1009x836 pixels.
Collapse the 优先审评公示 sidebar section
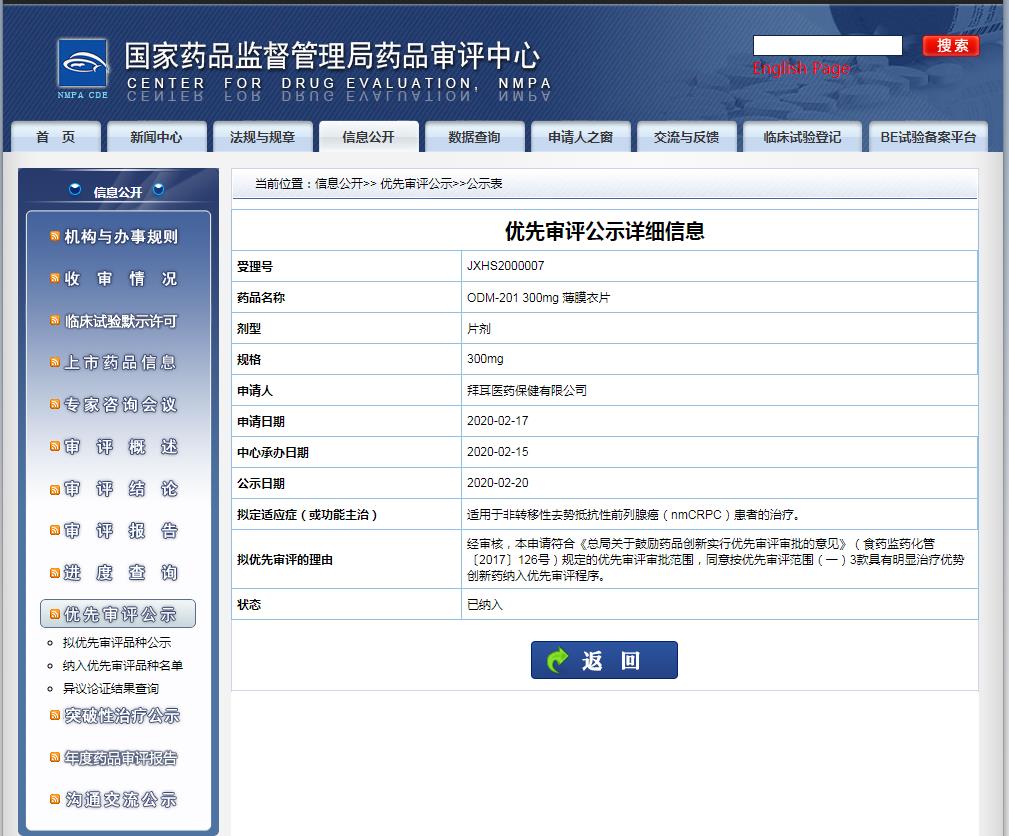pyautogui.click(x=118, y=614)
